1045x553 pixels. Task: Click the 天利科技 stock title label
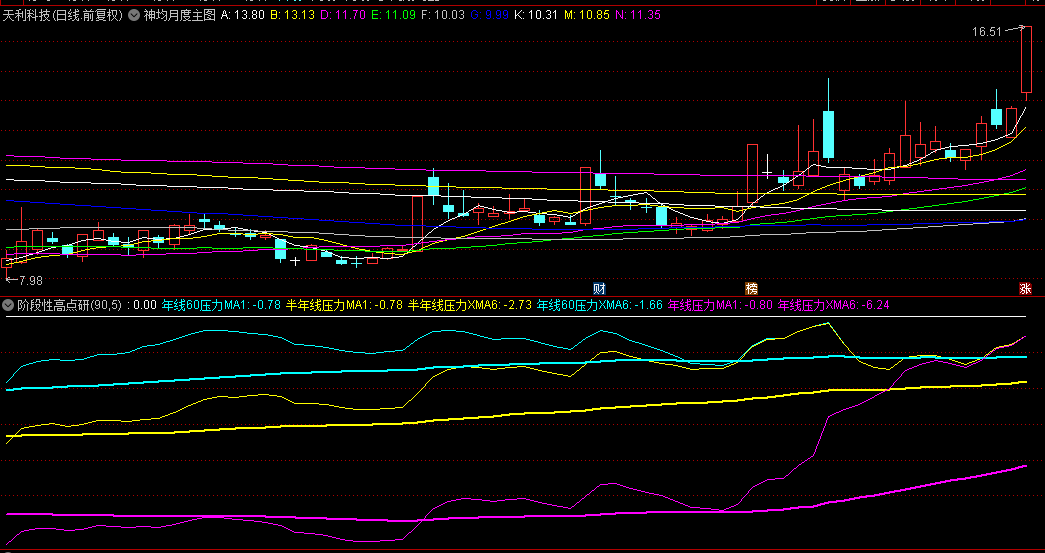click(25, 16)
